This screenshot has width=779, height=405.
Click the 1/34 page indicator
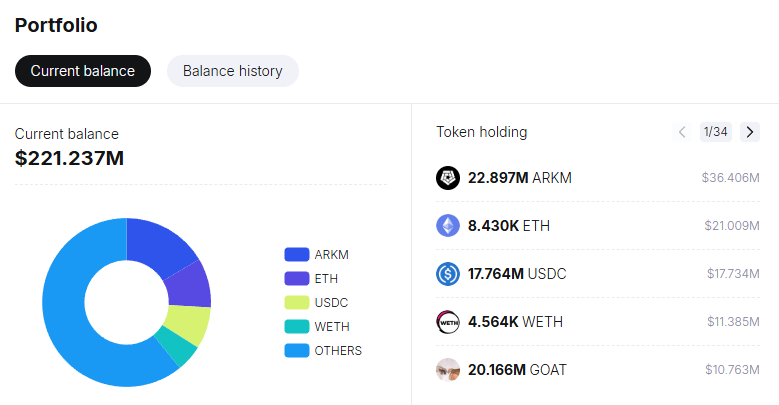pyautogui.click(x=715, y=132)
